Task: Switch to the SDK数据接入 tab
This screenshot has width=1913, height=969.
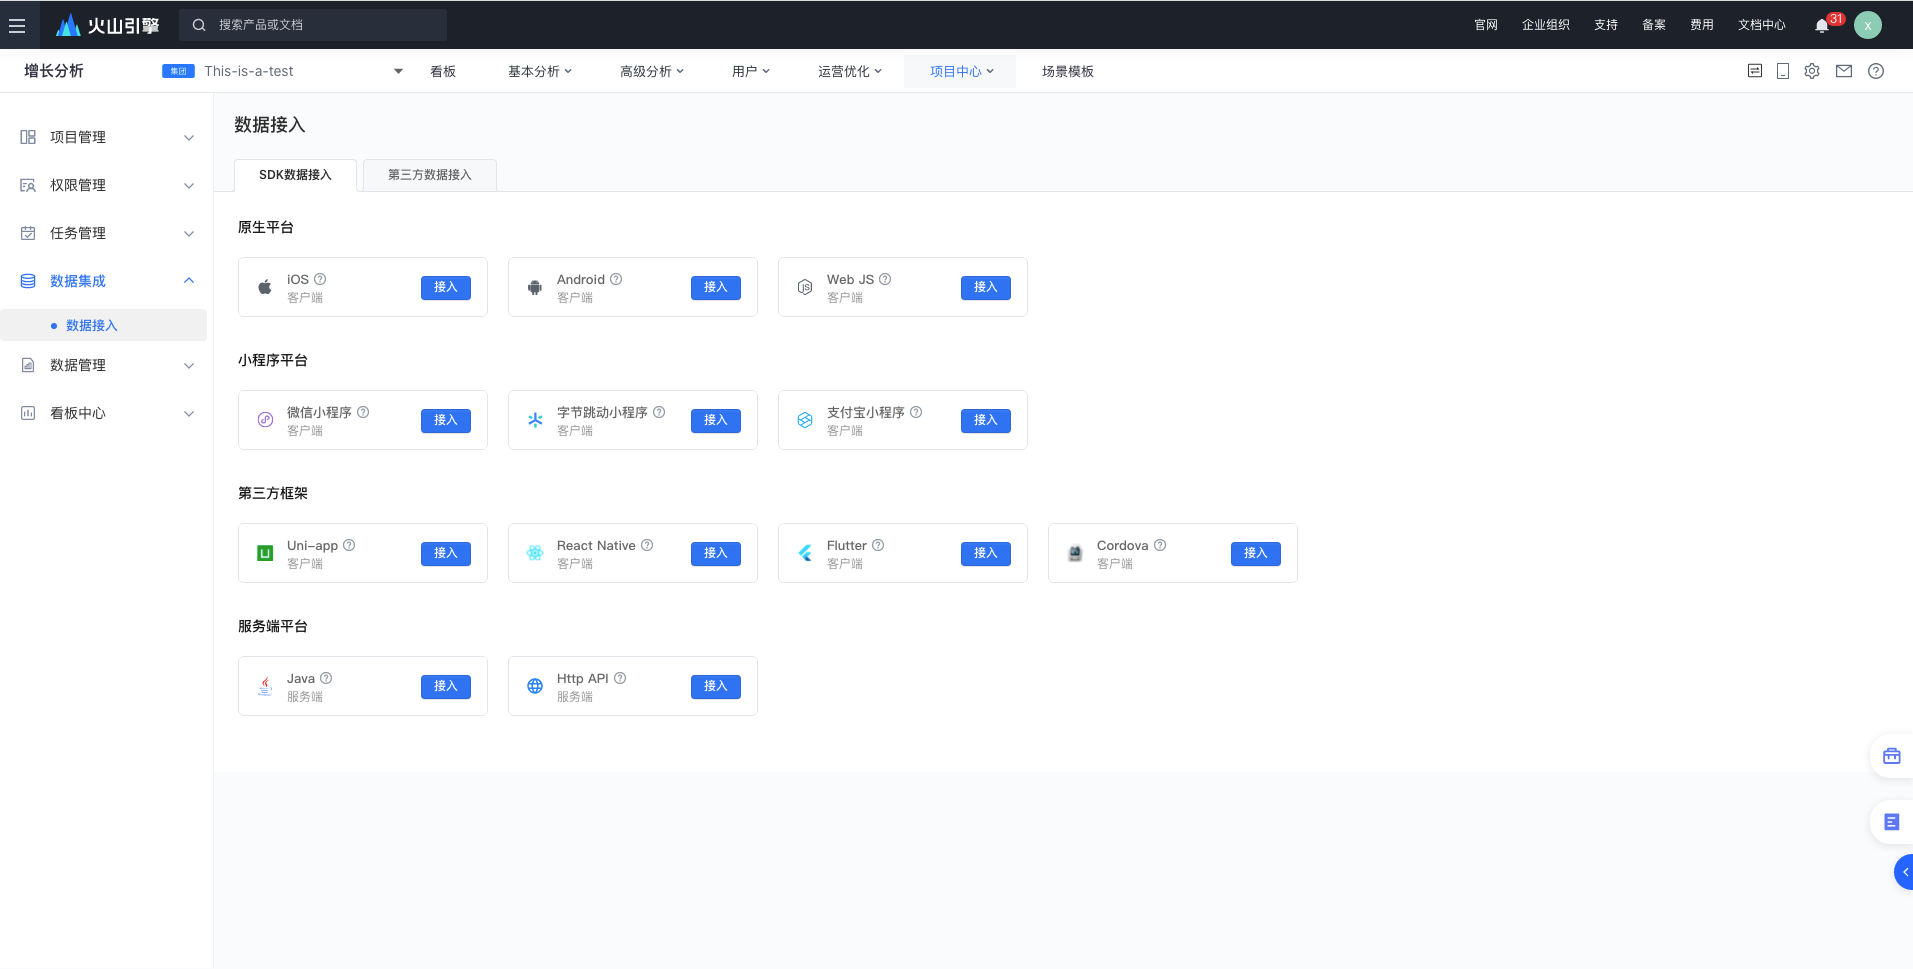Action: click(x=295, y=175)
